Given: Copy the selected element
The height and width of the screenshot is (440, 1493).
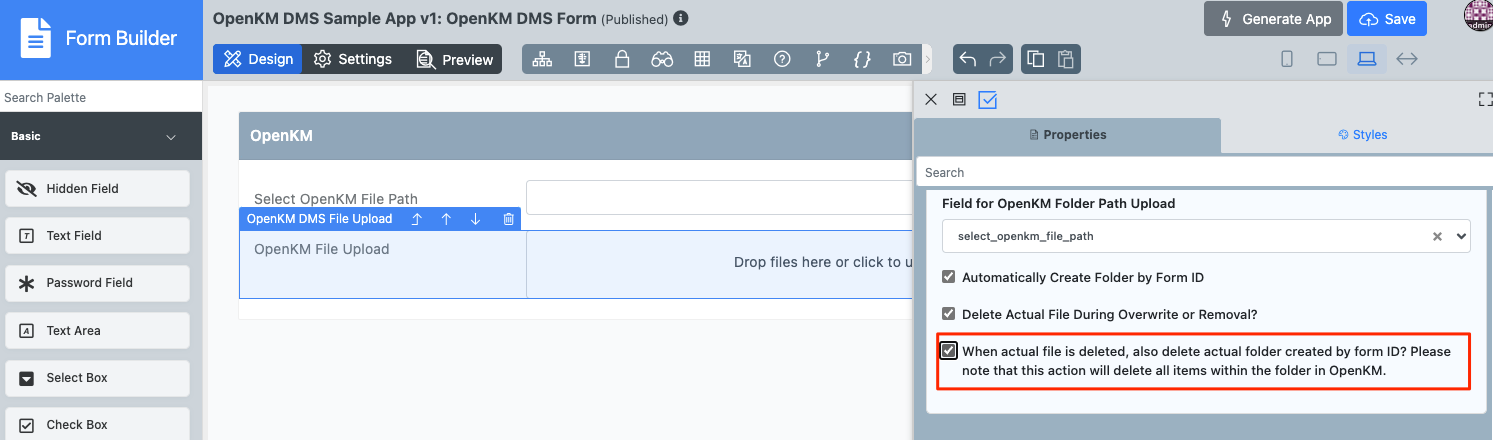Looking at the screenshot, I should click(1036, 59).
